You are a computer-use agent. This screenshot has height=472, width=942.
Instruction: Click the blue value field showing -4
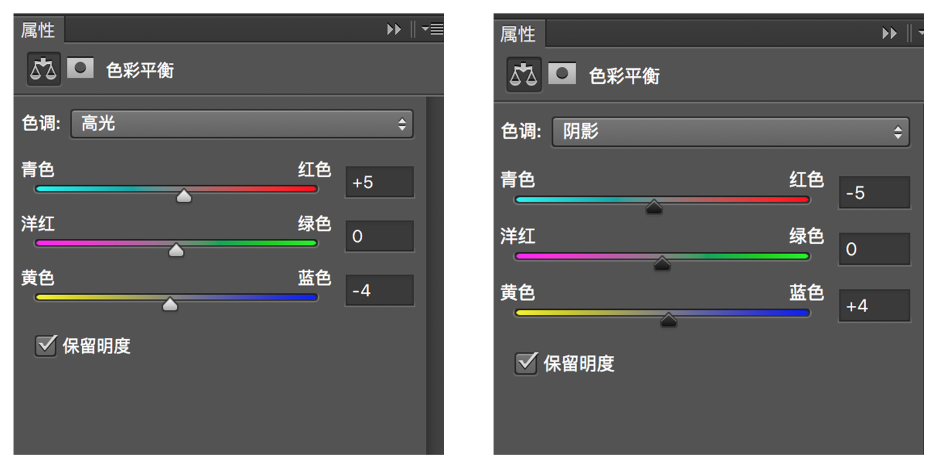[x=379, y=290]
